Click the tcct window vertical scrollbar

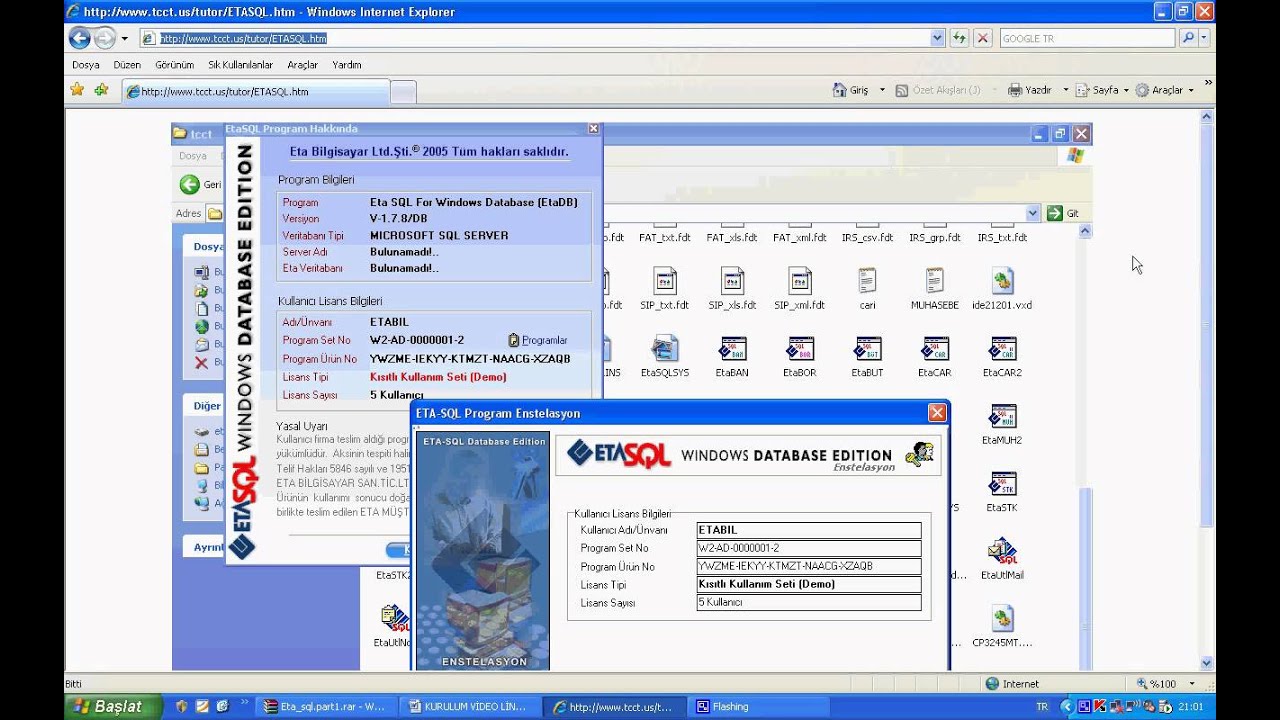coord(1085,447)
